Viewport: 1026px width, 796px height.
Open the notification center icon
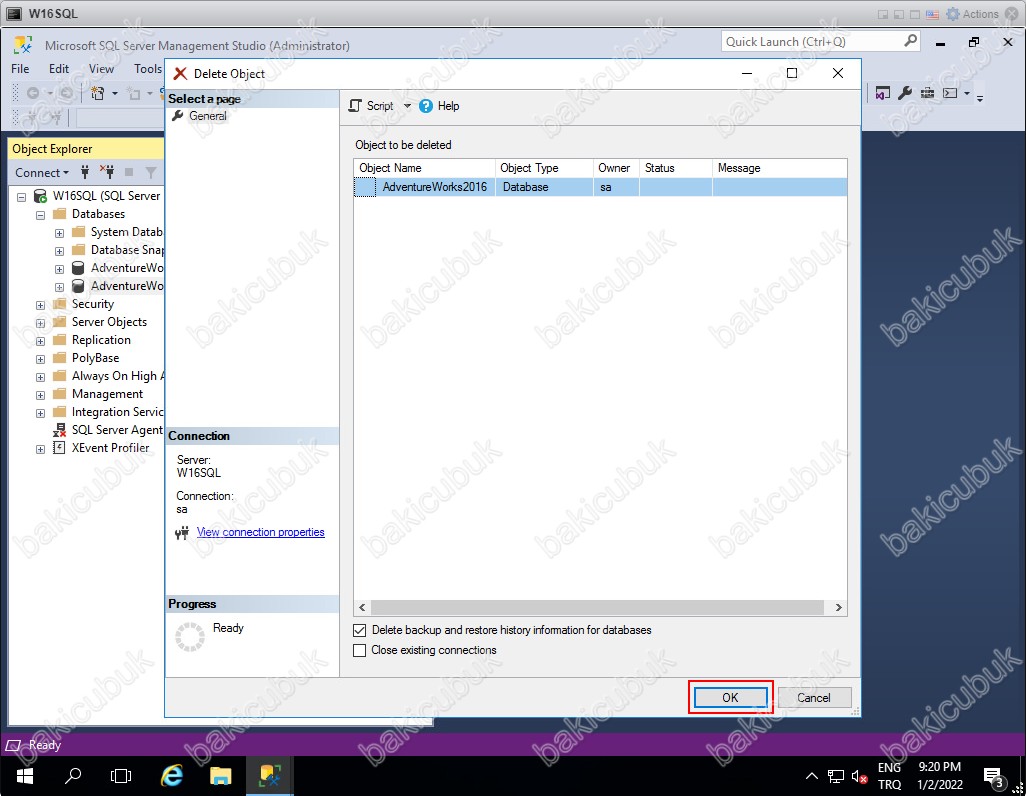pyautogui.click(x=993, y=777)
